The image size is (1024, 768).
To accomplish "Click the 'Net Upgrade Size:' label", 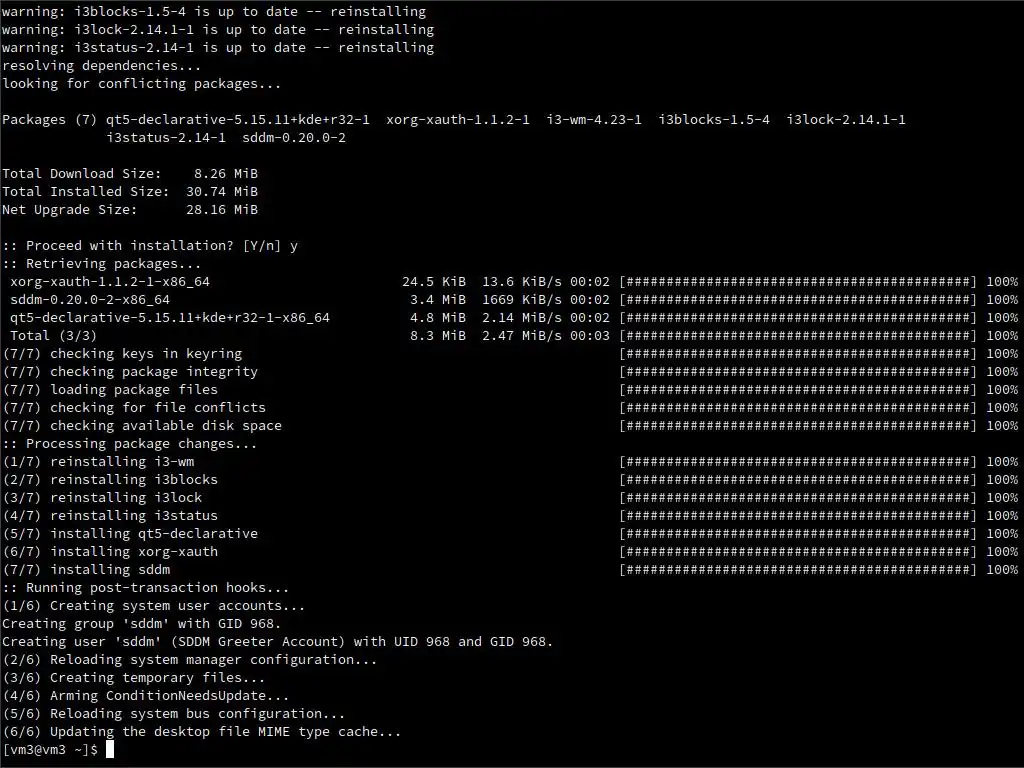I will (70, 210).
